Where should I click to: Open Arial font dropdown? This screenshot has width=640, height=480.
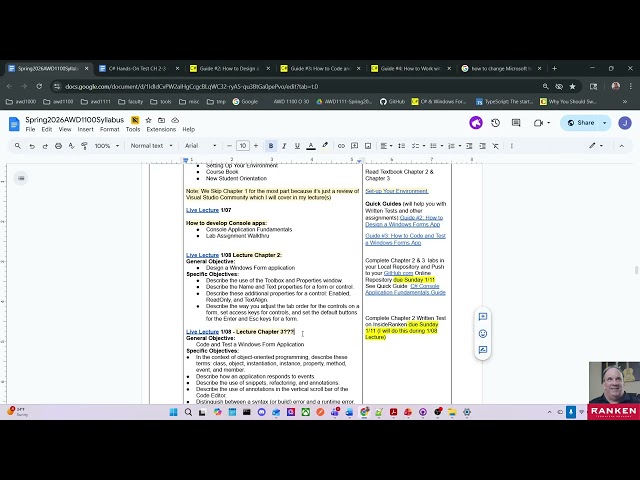[x=200, y=146]
